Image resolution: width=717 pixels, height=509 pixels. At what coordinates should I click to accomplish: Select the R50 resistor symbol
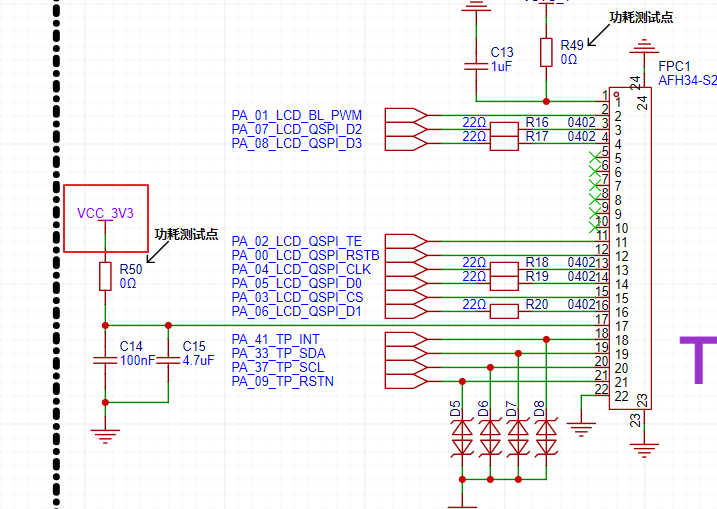pyautogui.click(x=105, y=277)
